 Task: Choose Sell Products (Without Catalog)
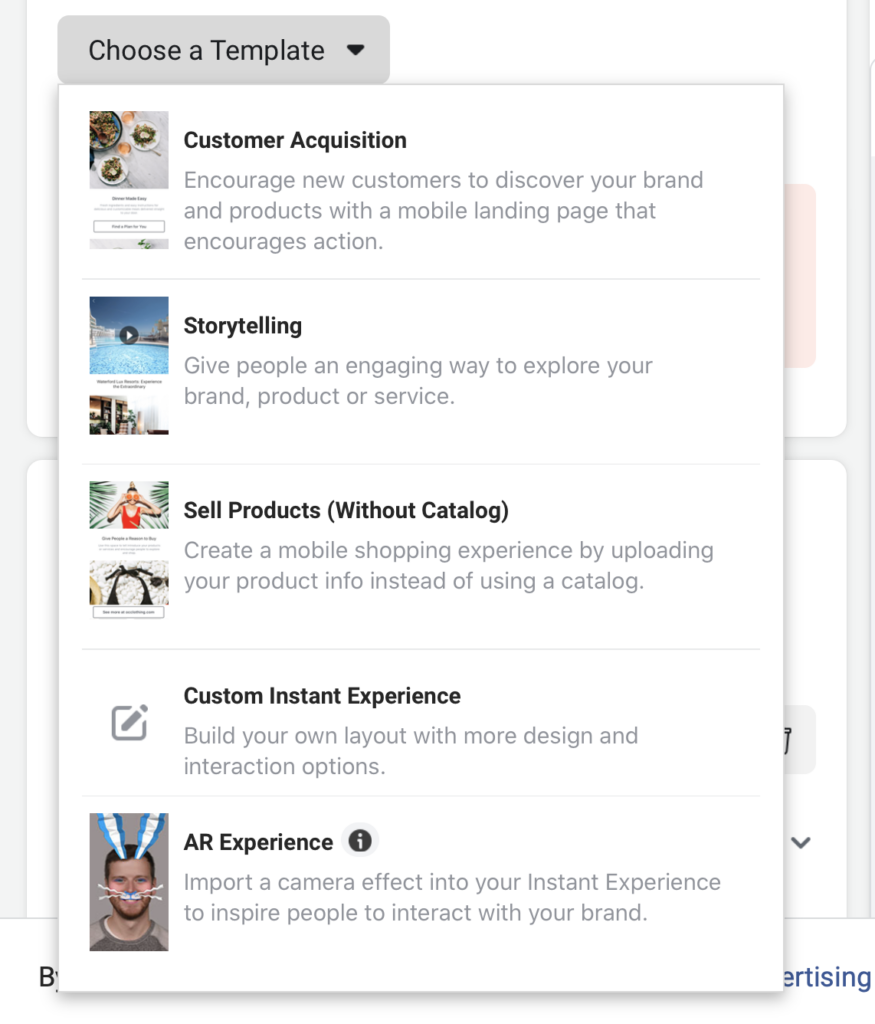click(346, 510)
